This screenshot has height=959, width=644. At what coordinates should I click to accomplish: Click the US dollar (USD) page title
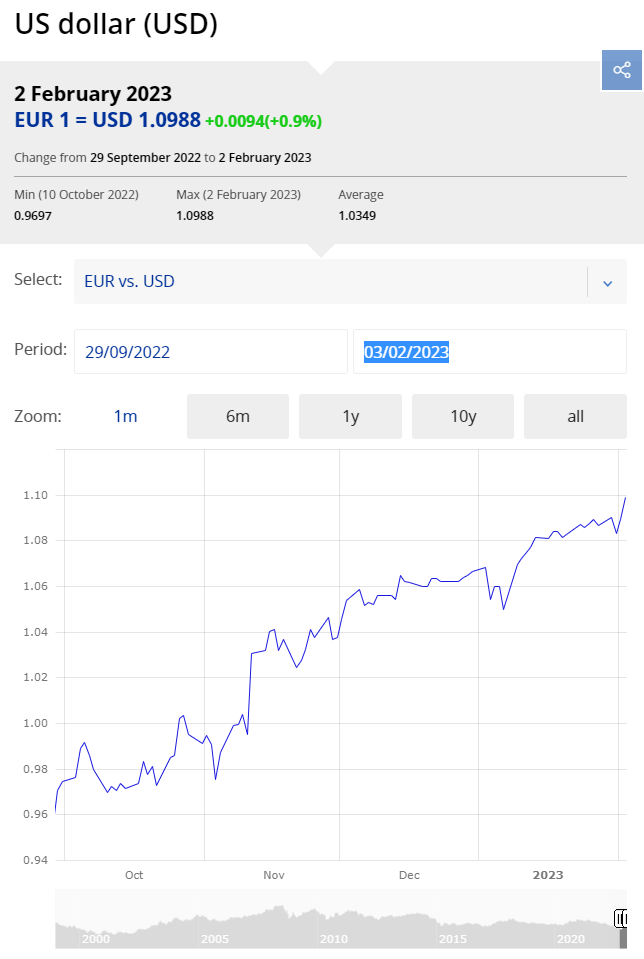(x=116, y=24)
